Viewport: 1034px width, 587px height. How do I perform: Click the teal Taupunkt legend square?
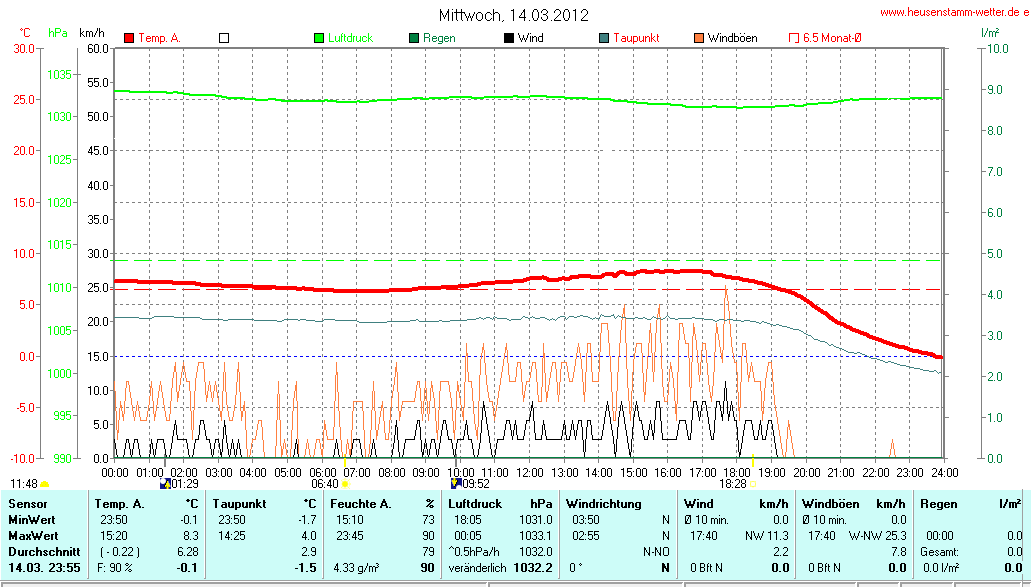(x=604, y=38)
